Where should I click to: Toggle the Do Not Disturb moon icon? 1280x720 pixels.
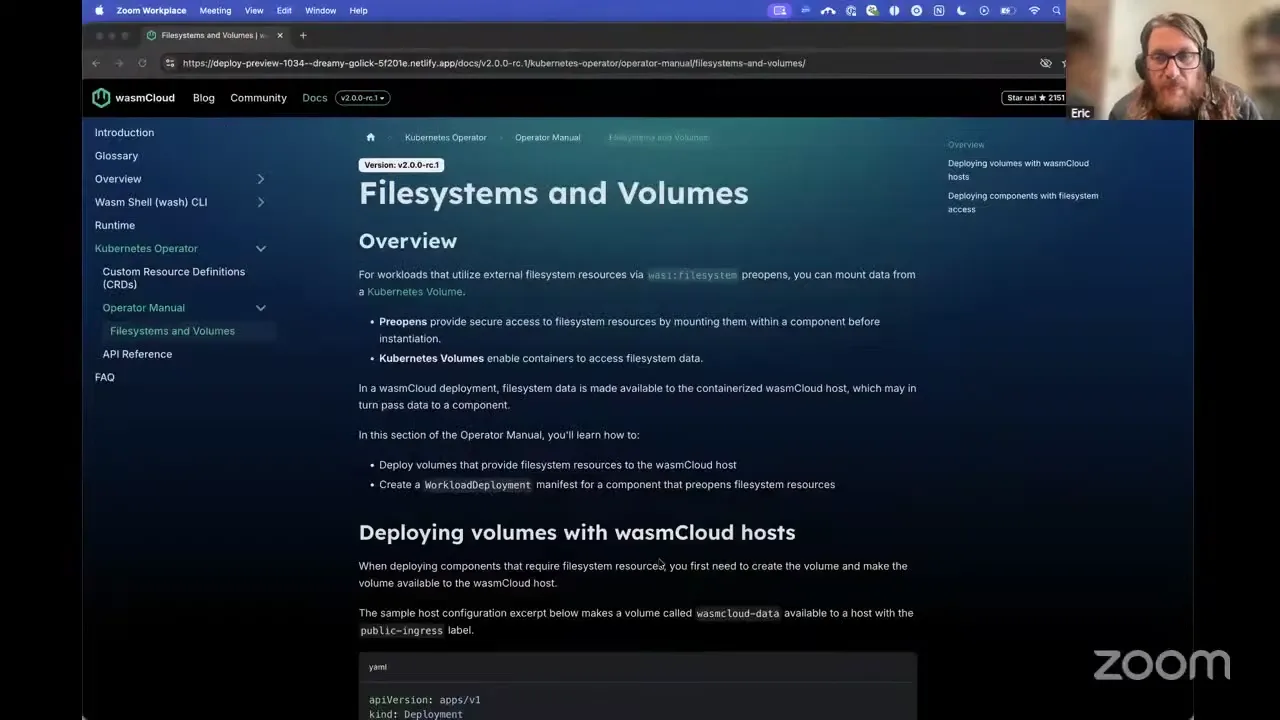pos(961,10)
